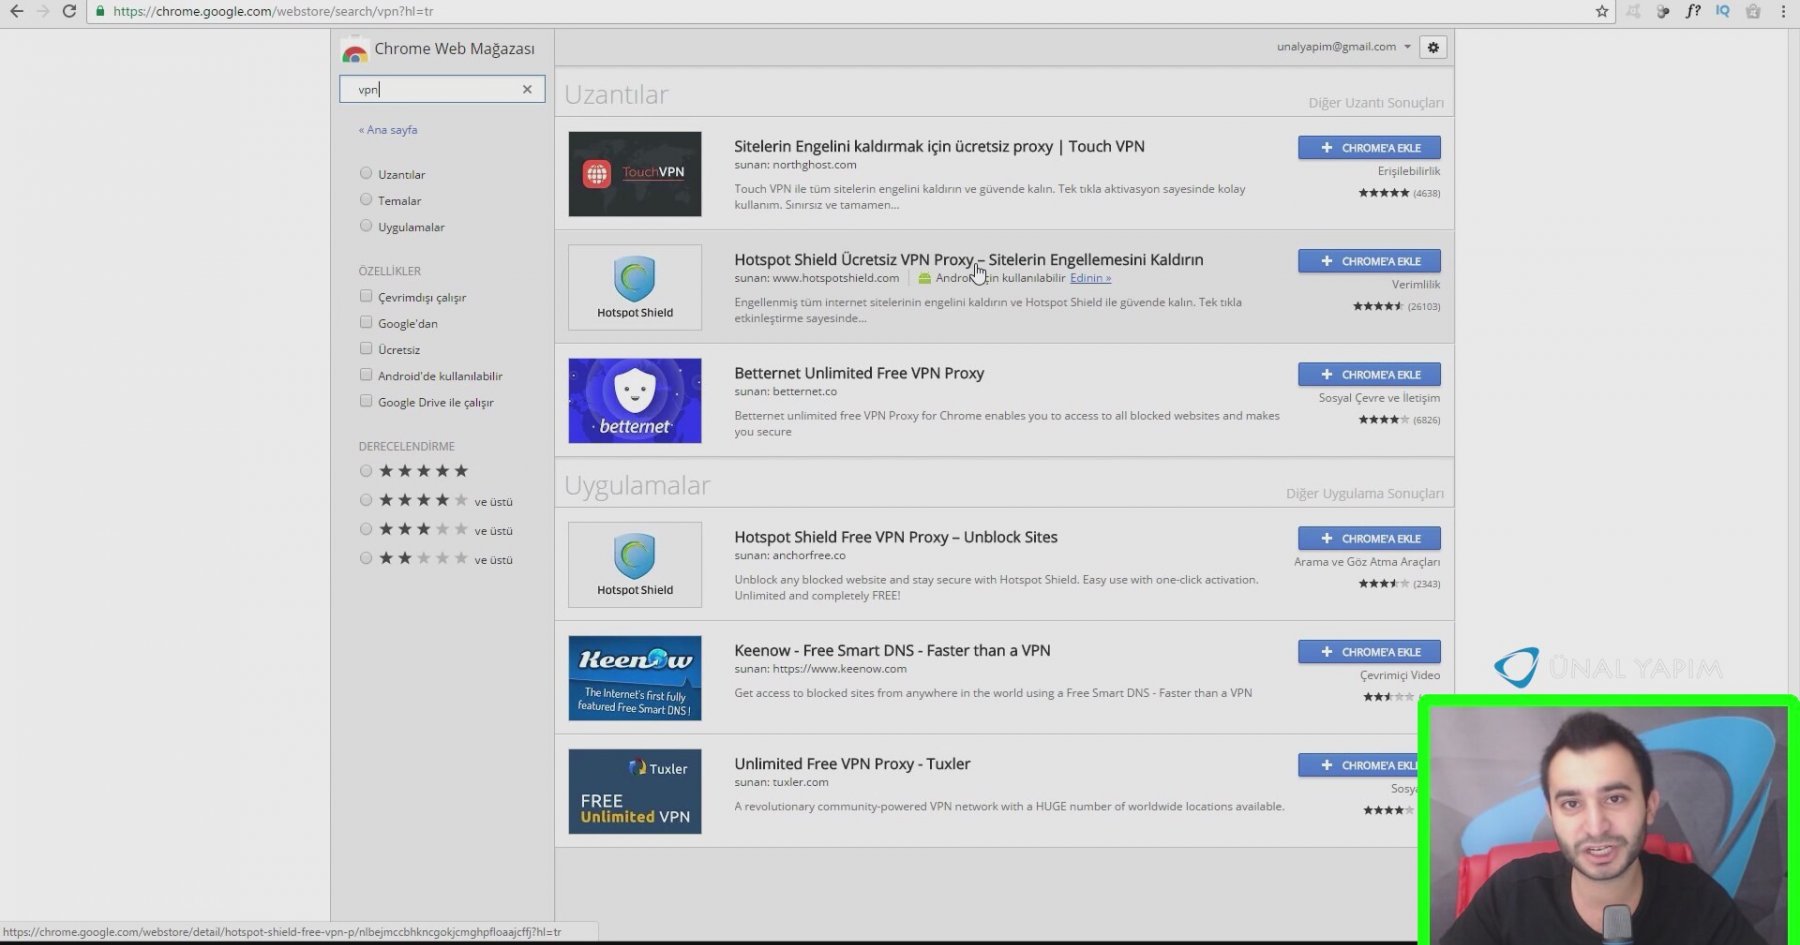Enable the Çevrimdışı çalışır checkbox

(366, 296)
